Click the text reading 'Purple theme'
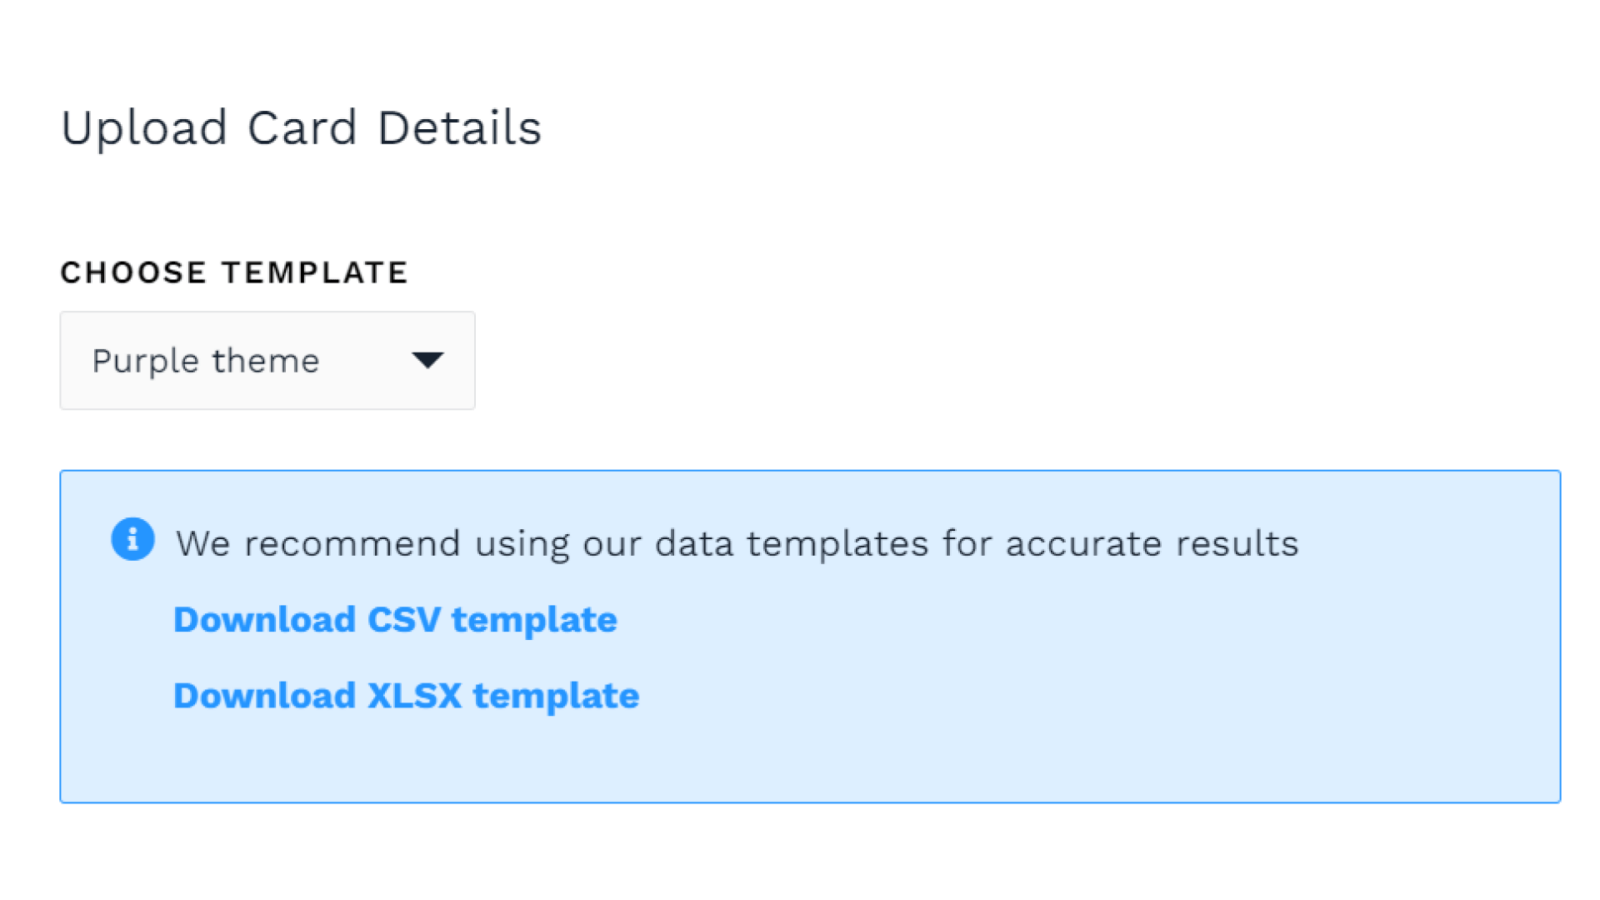The image size is (1600, 900). pyautogui.click(x=205, y=361)
